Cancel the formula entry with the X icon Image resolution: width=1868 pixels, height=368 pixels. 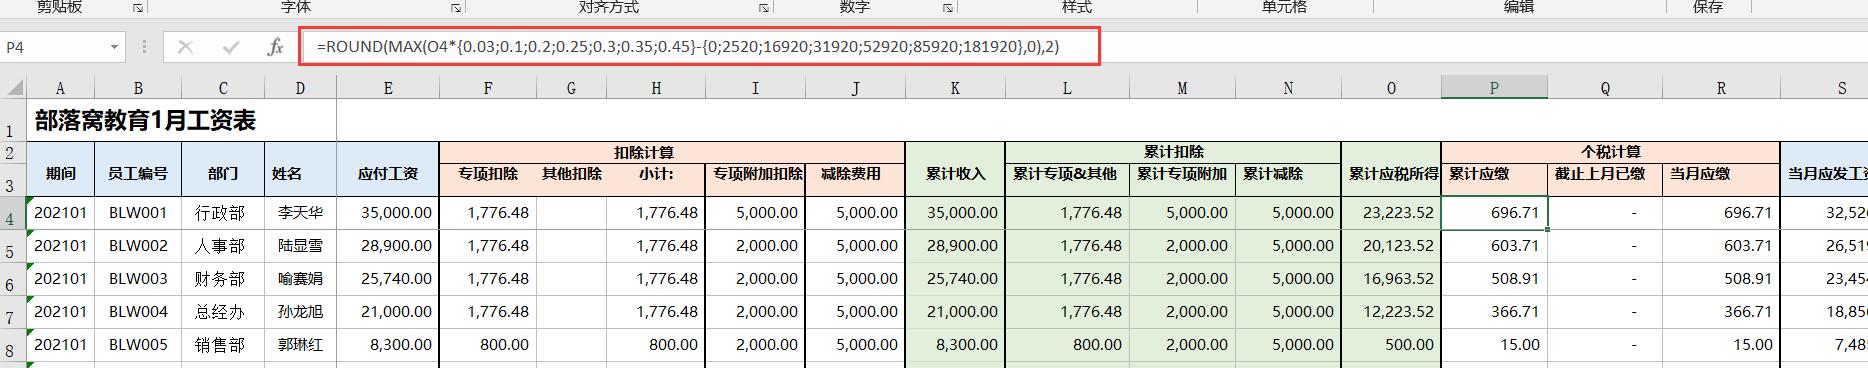[x=185, y=47]
